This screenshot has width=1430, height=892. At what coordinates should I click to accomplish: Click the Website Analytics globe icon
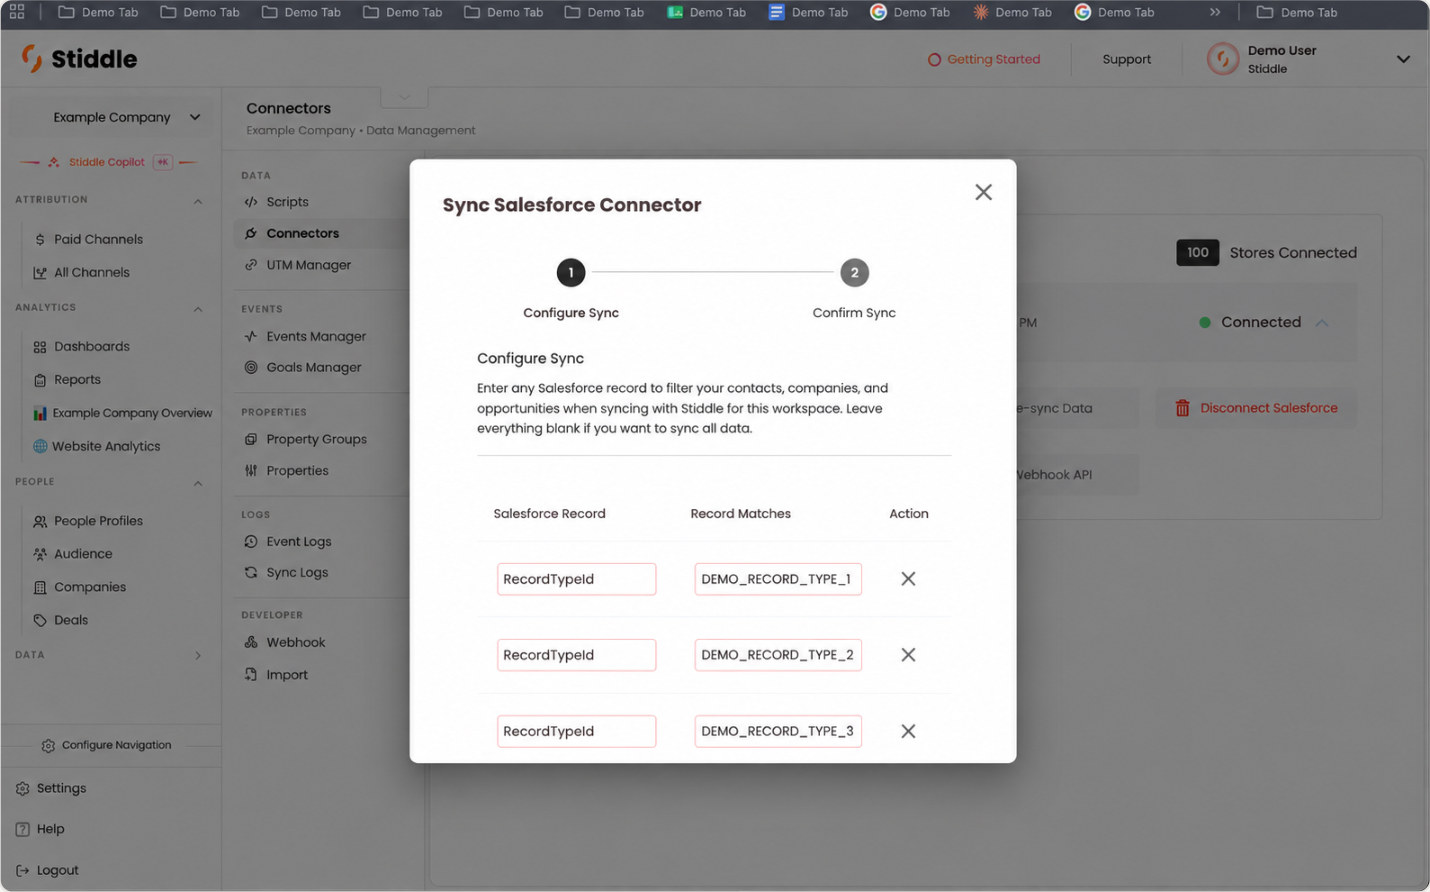click(40, 446)
